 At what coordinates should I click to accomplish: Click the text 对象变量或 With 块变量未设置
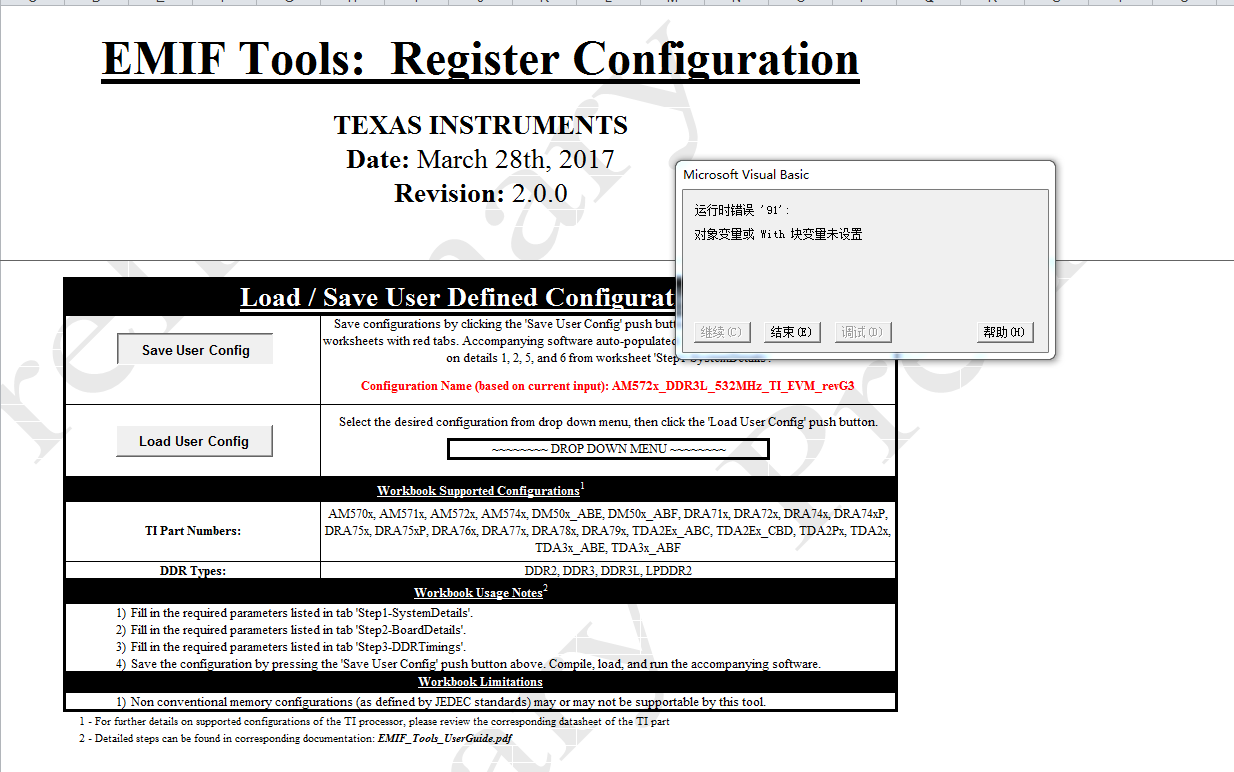778,234
